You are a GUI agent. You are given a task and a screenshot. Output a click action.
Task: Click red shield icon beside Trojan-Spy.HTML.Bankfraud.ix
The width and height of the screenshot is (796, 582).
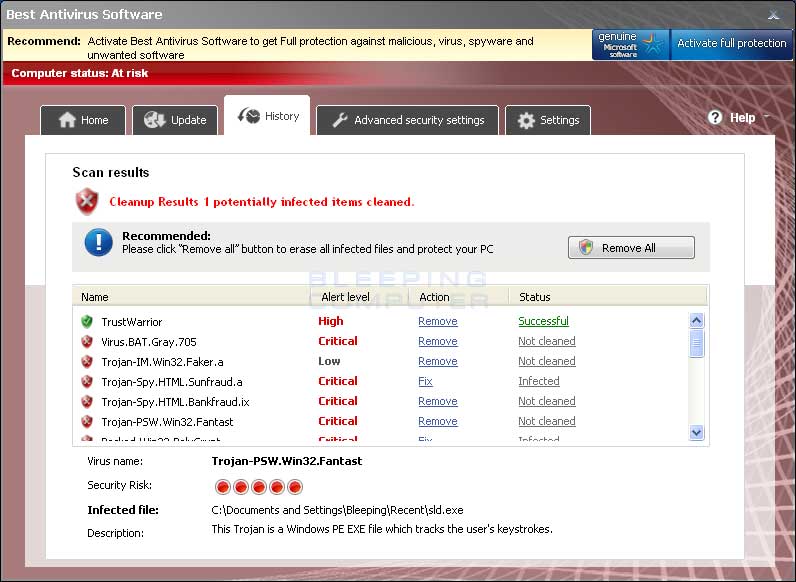tap(87, 401)
